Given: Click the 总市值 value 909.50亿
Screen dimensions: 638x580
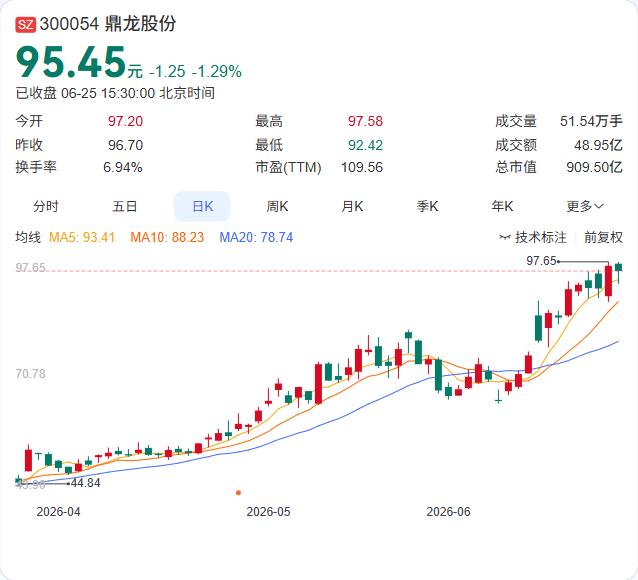Looking at the screenshot, I should (594, 167).
